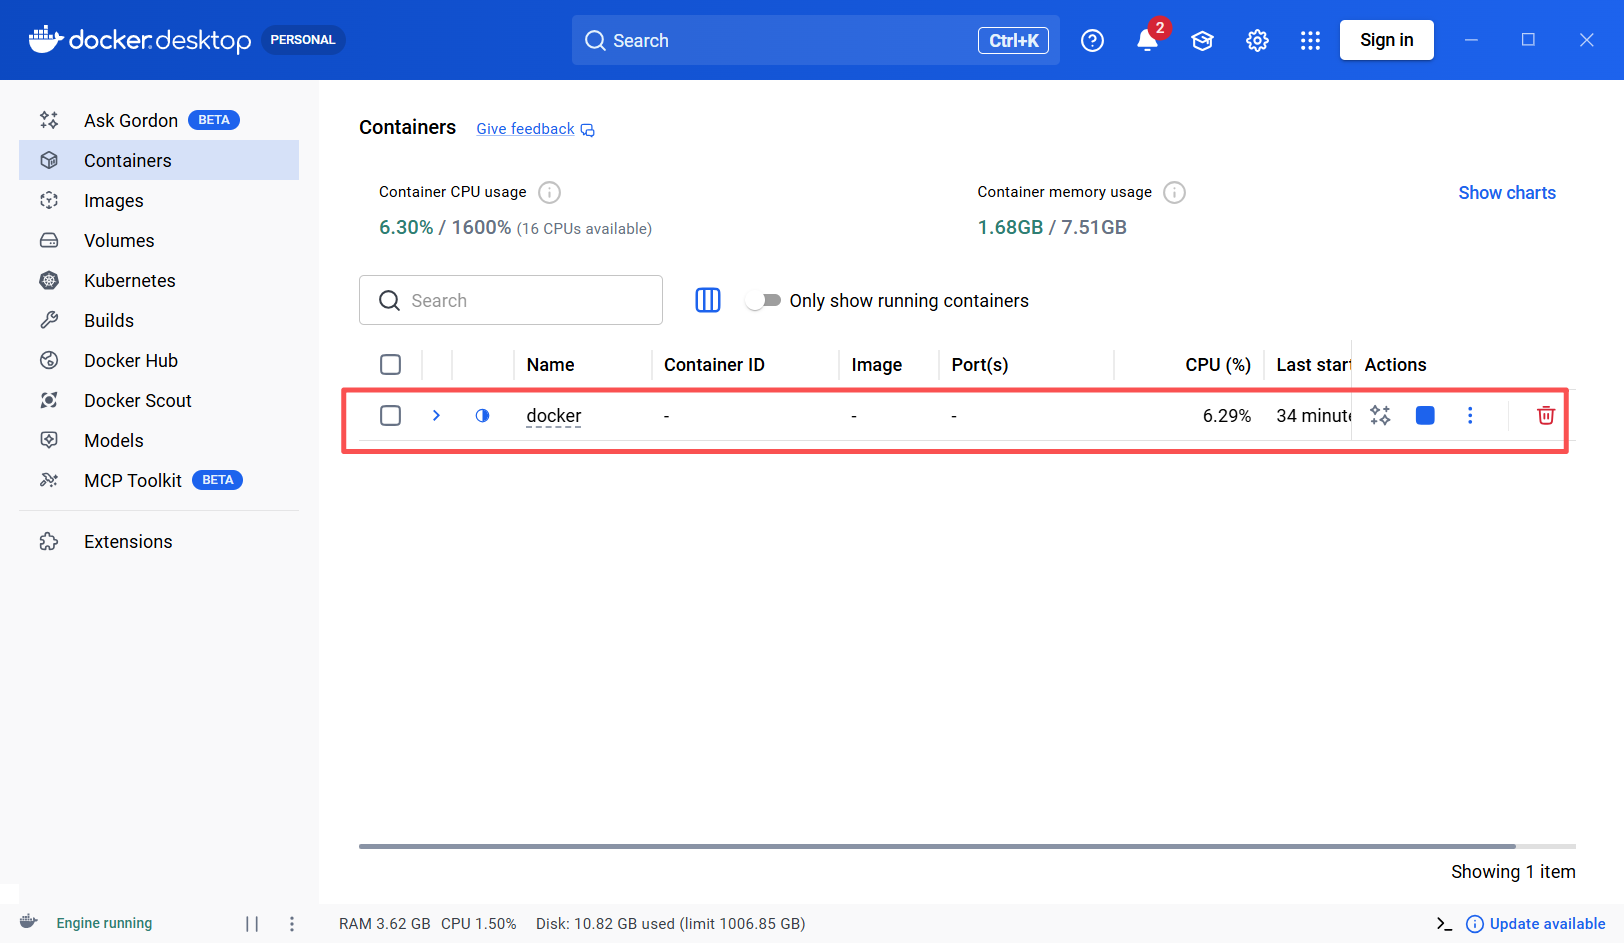Go to Volumes in sidebar

[x=159, y=240]
